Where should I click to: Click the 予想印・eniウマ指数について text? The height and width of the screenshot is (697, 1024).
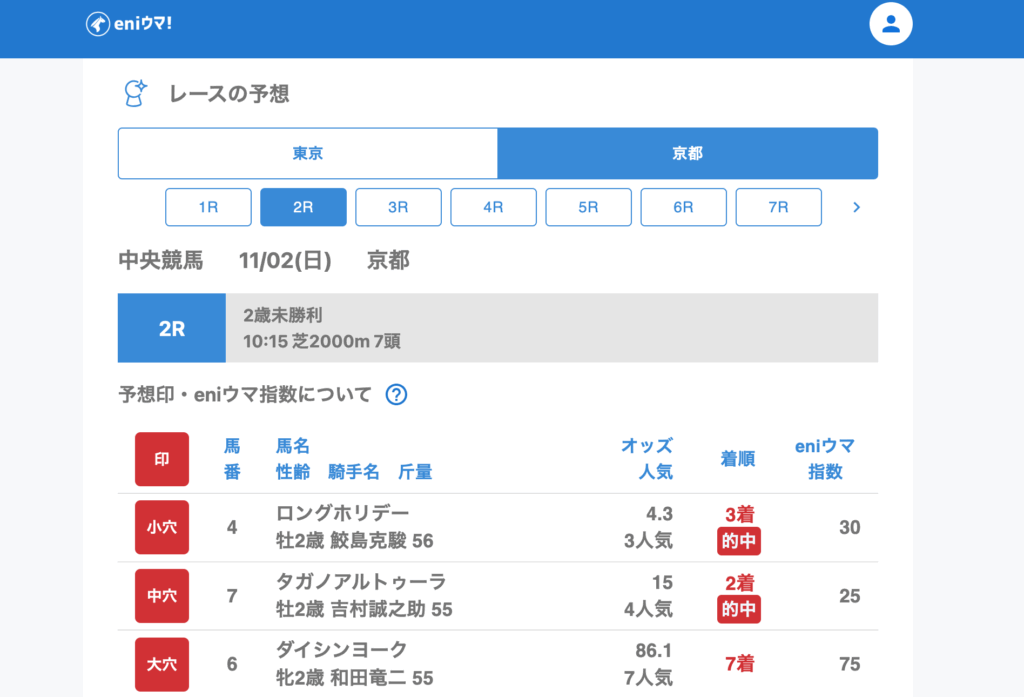[x=245, y=395]
